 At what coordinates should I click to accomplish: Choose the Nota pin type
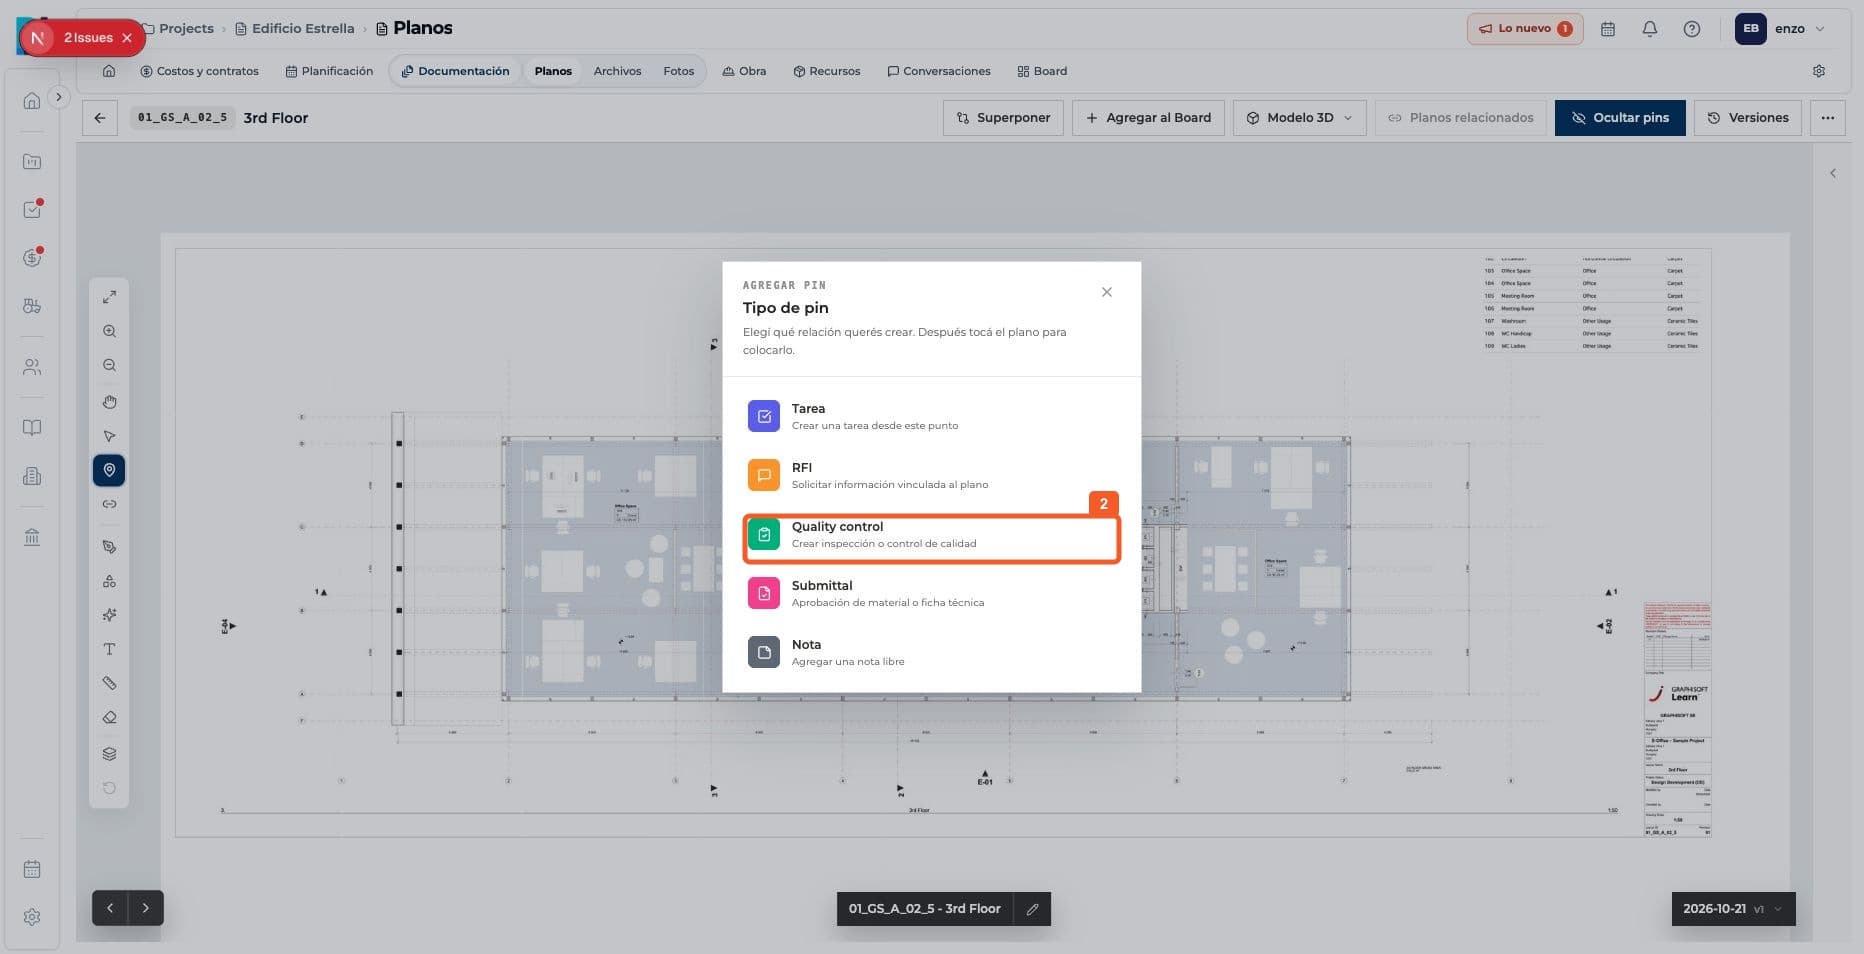[x=931, y=652]
